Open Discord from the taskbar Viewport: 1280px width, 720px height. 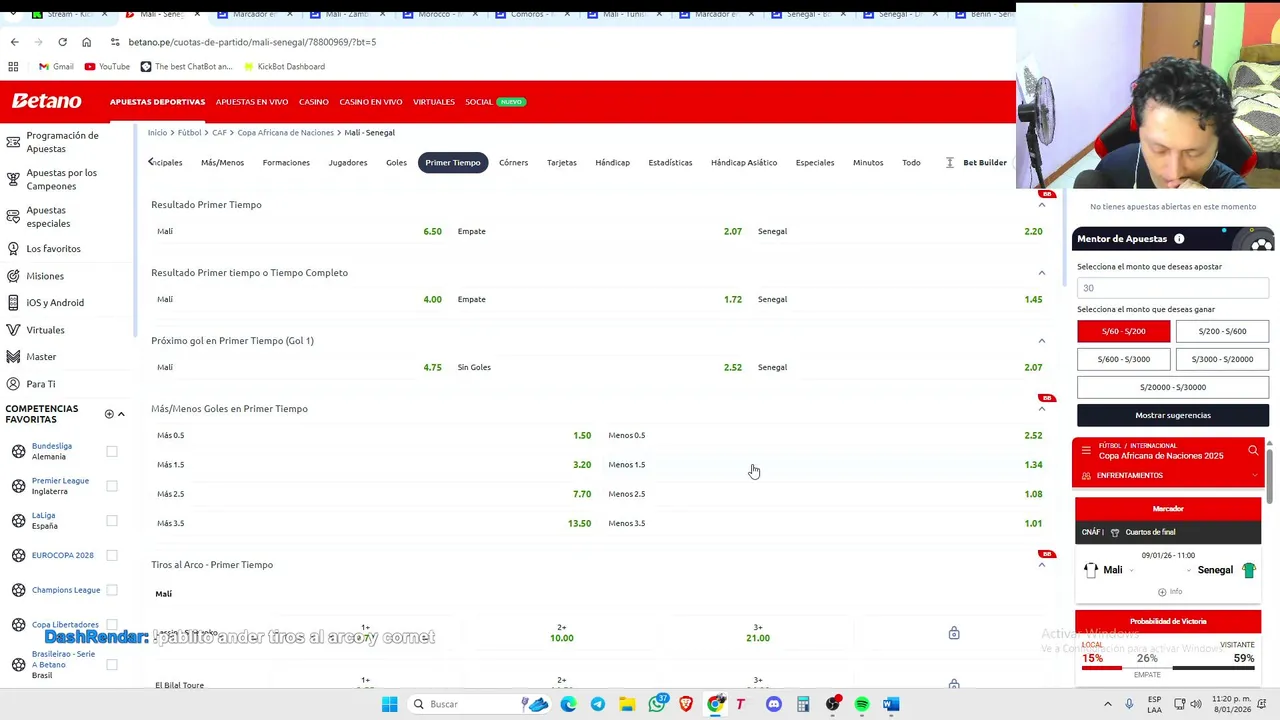pyautogui.click(x=774, y=704)
